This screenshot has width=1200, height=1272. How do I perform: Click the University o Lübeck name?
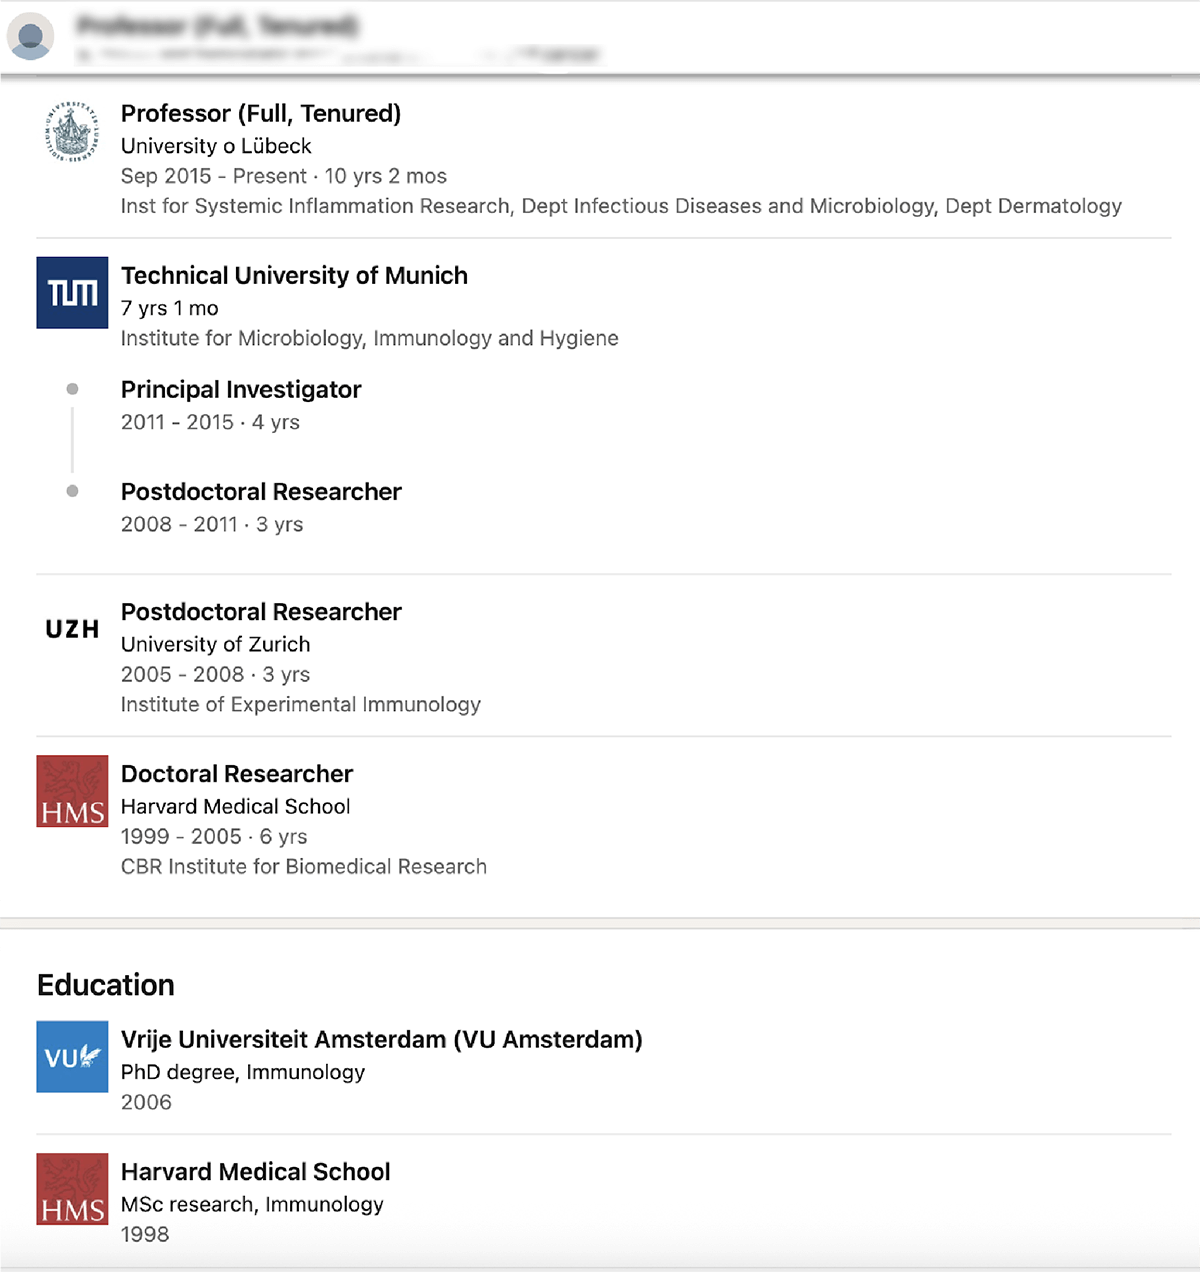point(216,146)
